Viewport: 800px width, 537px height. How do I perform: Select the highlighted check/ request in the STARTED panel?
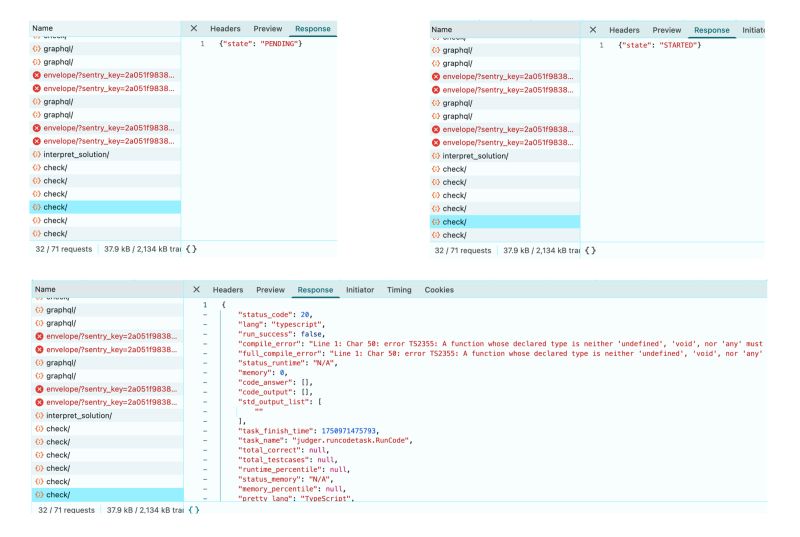click(x=505, y=222)
